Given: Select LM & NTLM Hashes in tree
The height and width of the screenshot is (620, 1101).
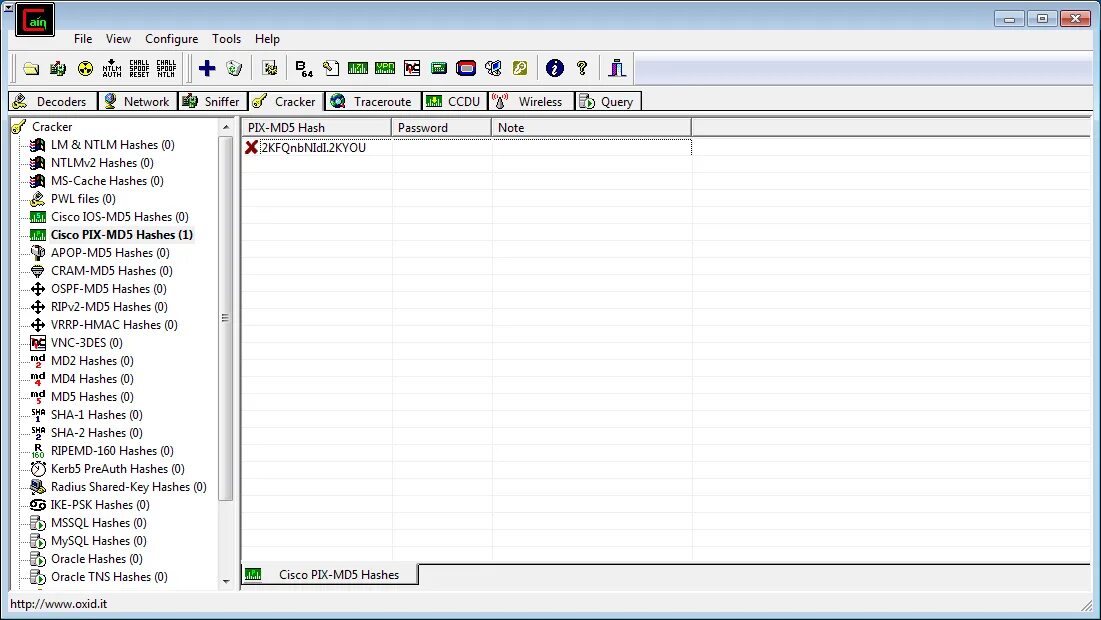Looking at the screenshot, I should click(112, 145).
